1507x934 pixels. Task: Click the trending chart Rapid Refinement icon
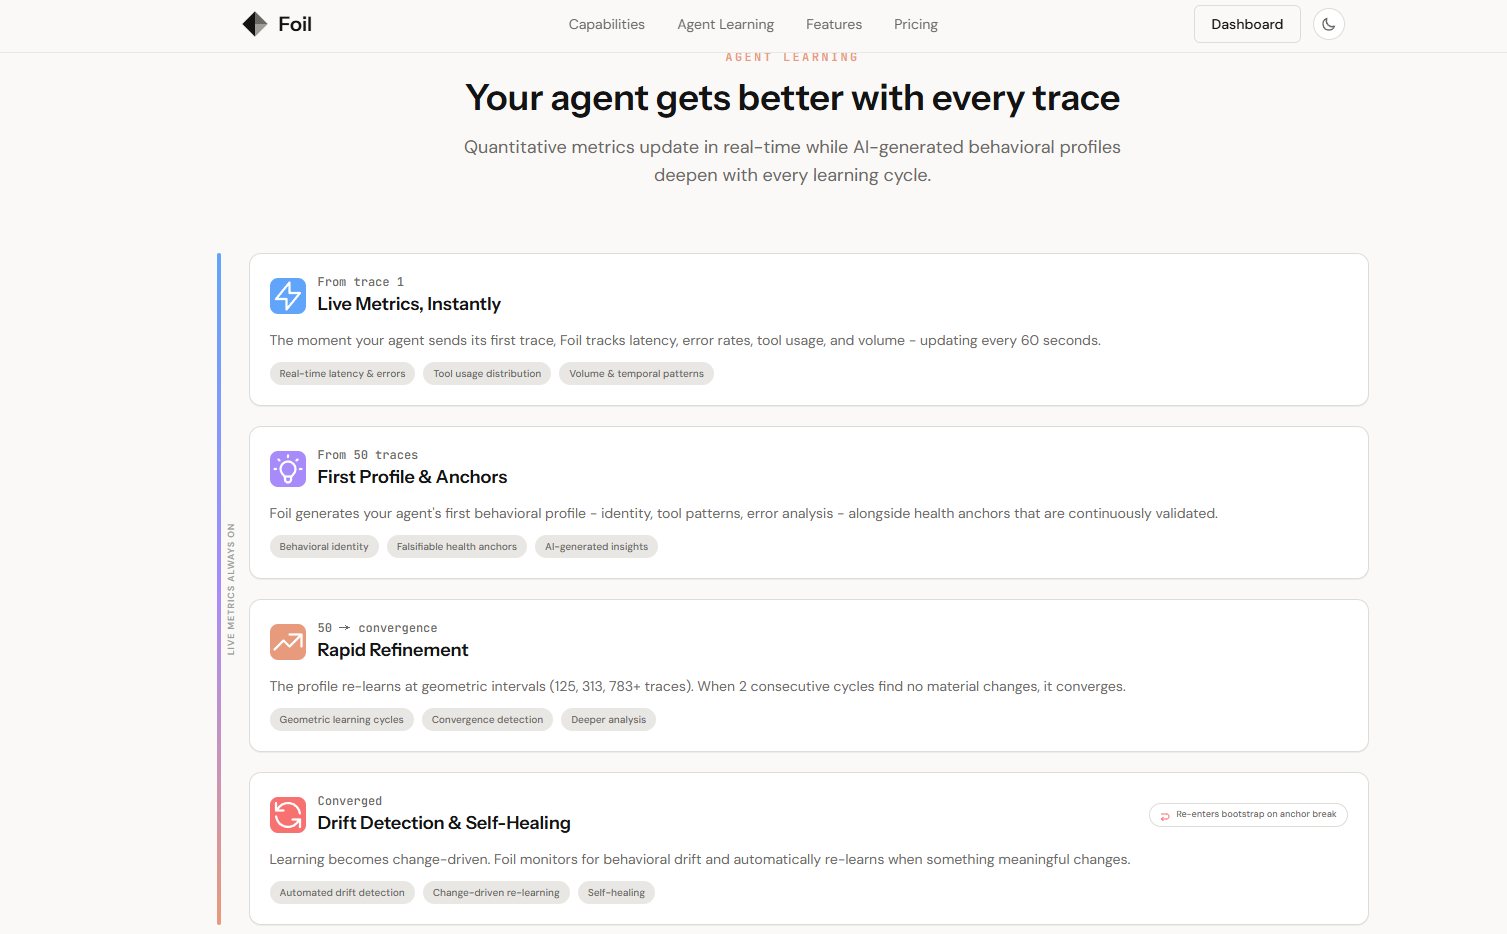pyautogui.click(x=288, y=642)
